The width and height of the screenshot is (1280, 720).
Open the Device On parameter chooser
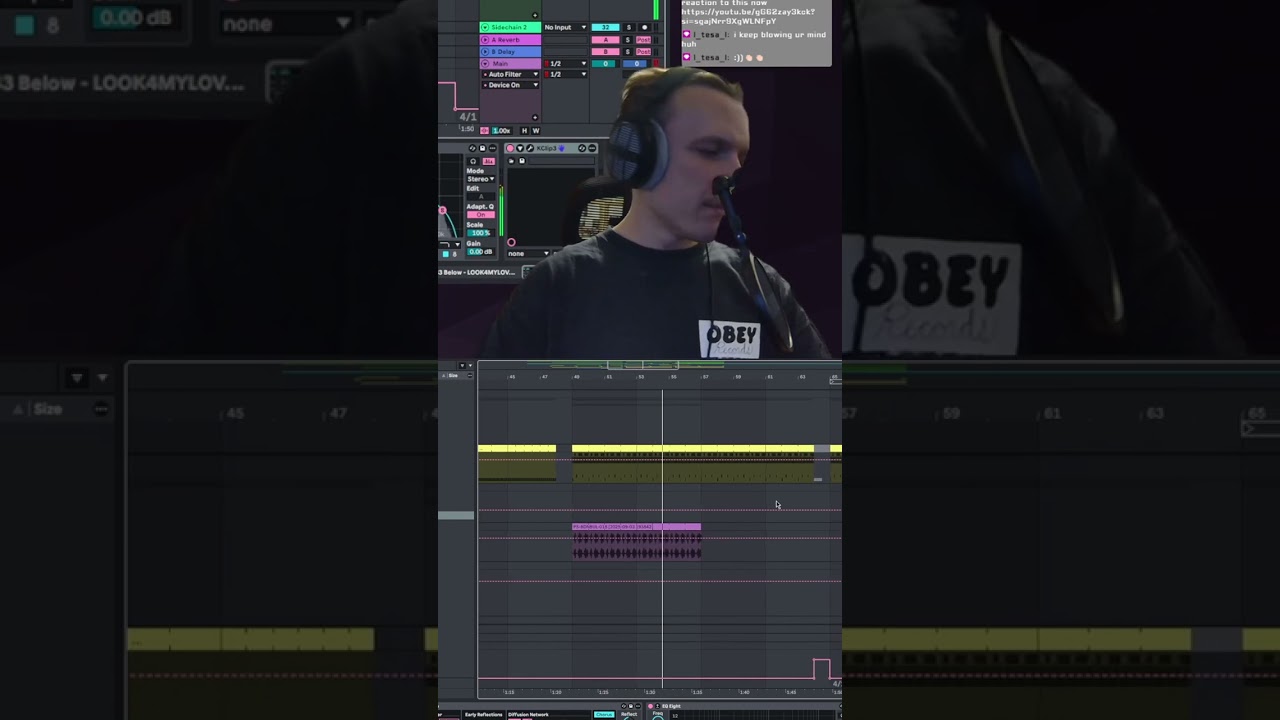pos(510,85)
